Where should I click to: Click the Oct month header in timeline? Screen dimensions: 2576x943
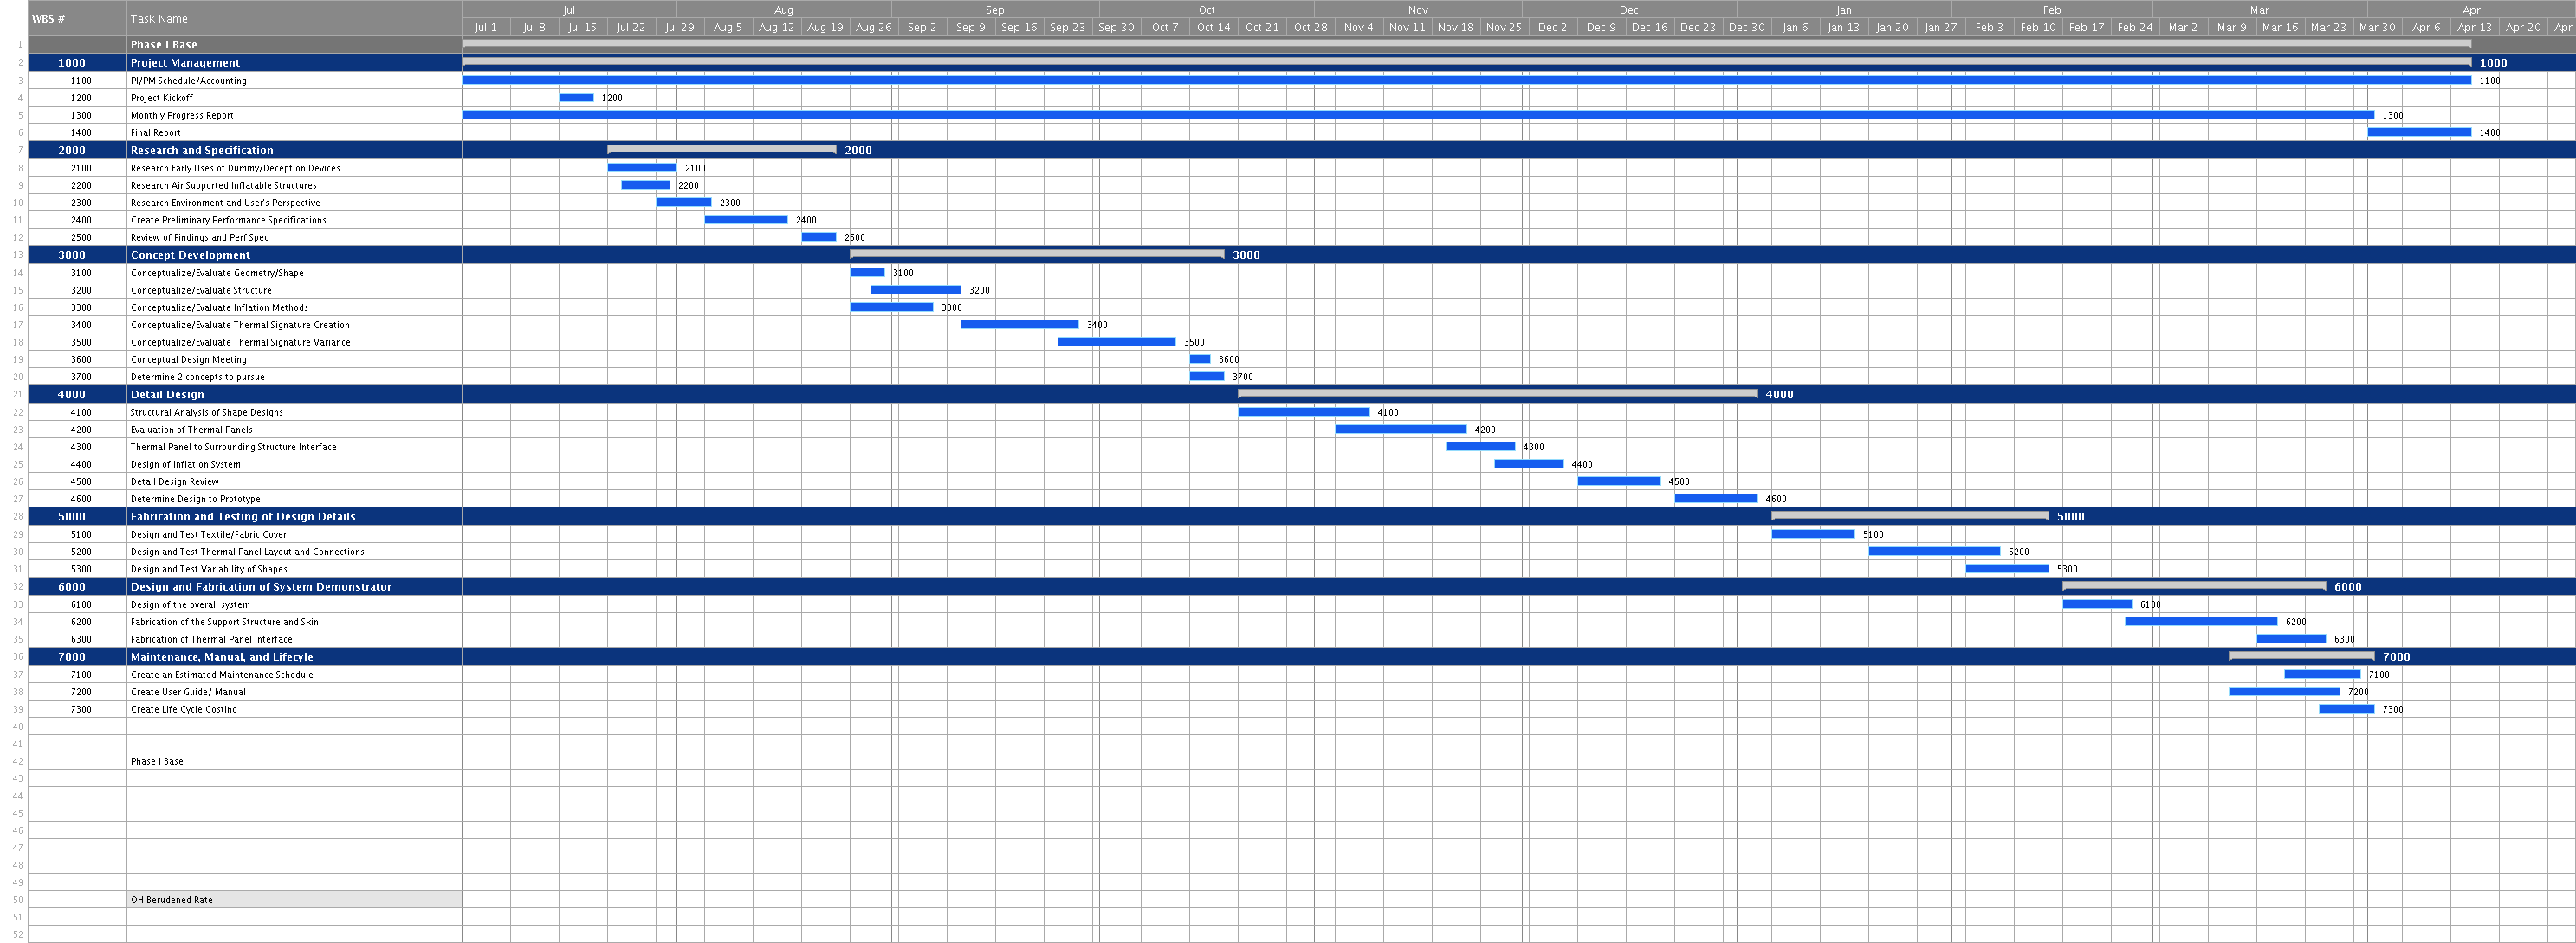tap(1206, 10)
